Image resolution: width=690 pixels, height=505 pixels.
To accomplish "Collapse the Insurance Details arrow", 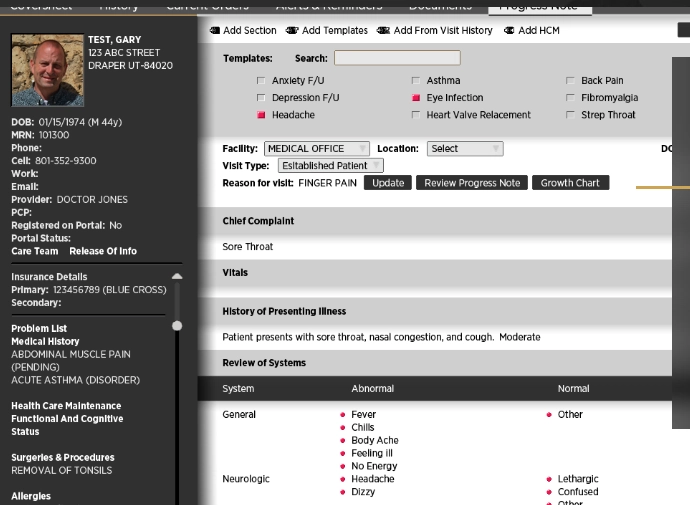I will [177, 276].
